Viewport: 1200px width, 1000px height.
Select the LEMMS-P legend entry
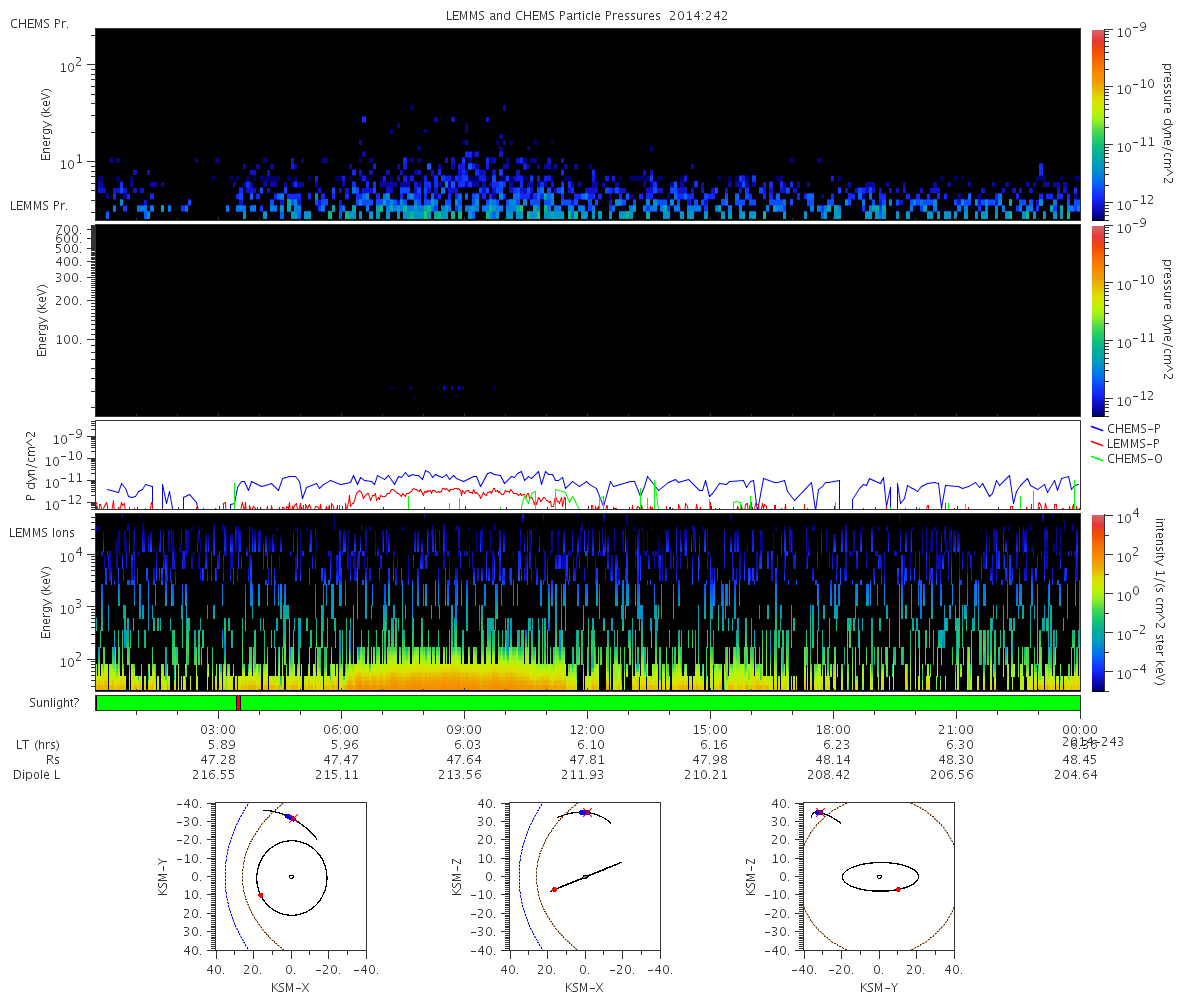pyautogui.click(x=1132, y=443)
